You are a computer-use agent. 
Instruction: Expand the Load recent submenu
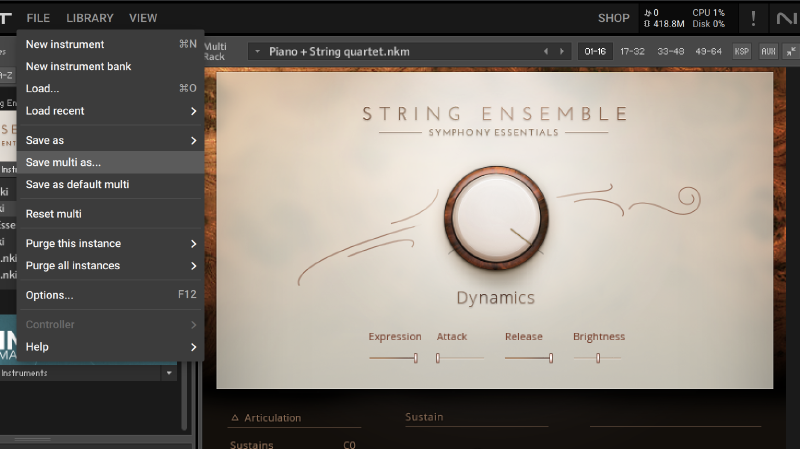point(111,111)
